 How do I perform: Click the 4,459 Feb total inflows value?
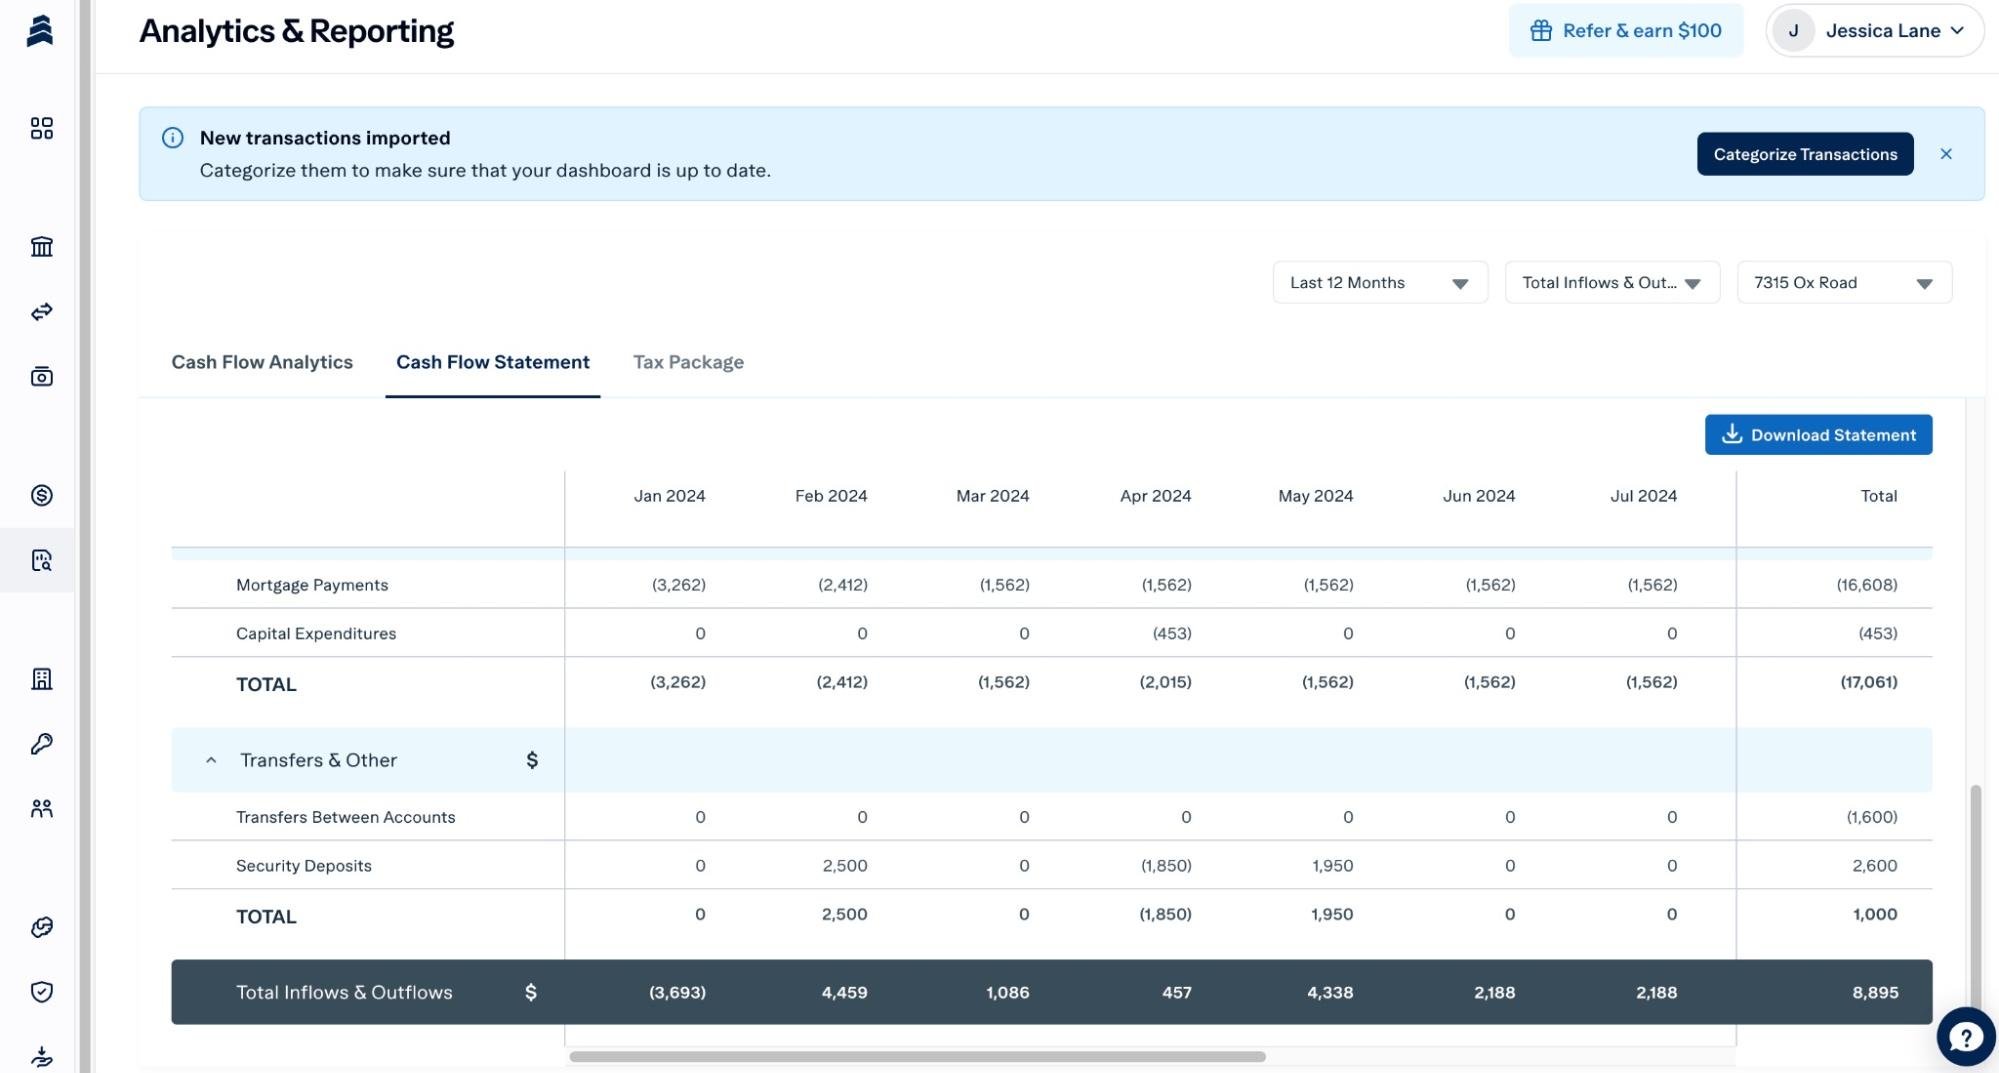pos(844,992)
